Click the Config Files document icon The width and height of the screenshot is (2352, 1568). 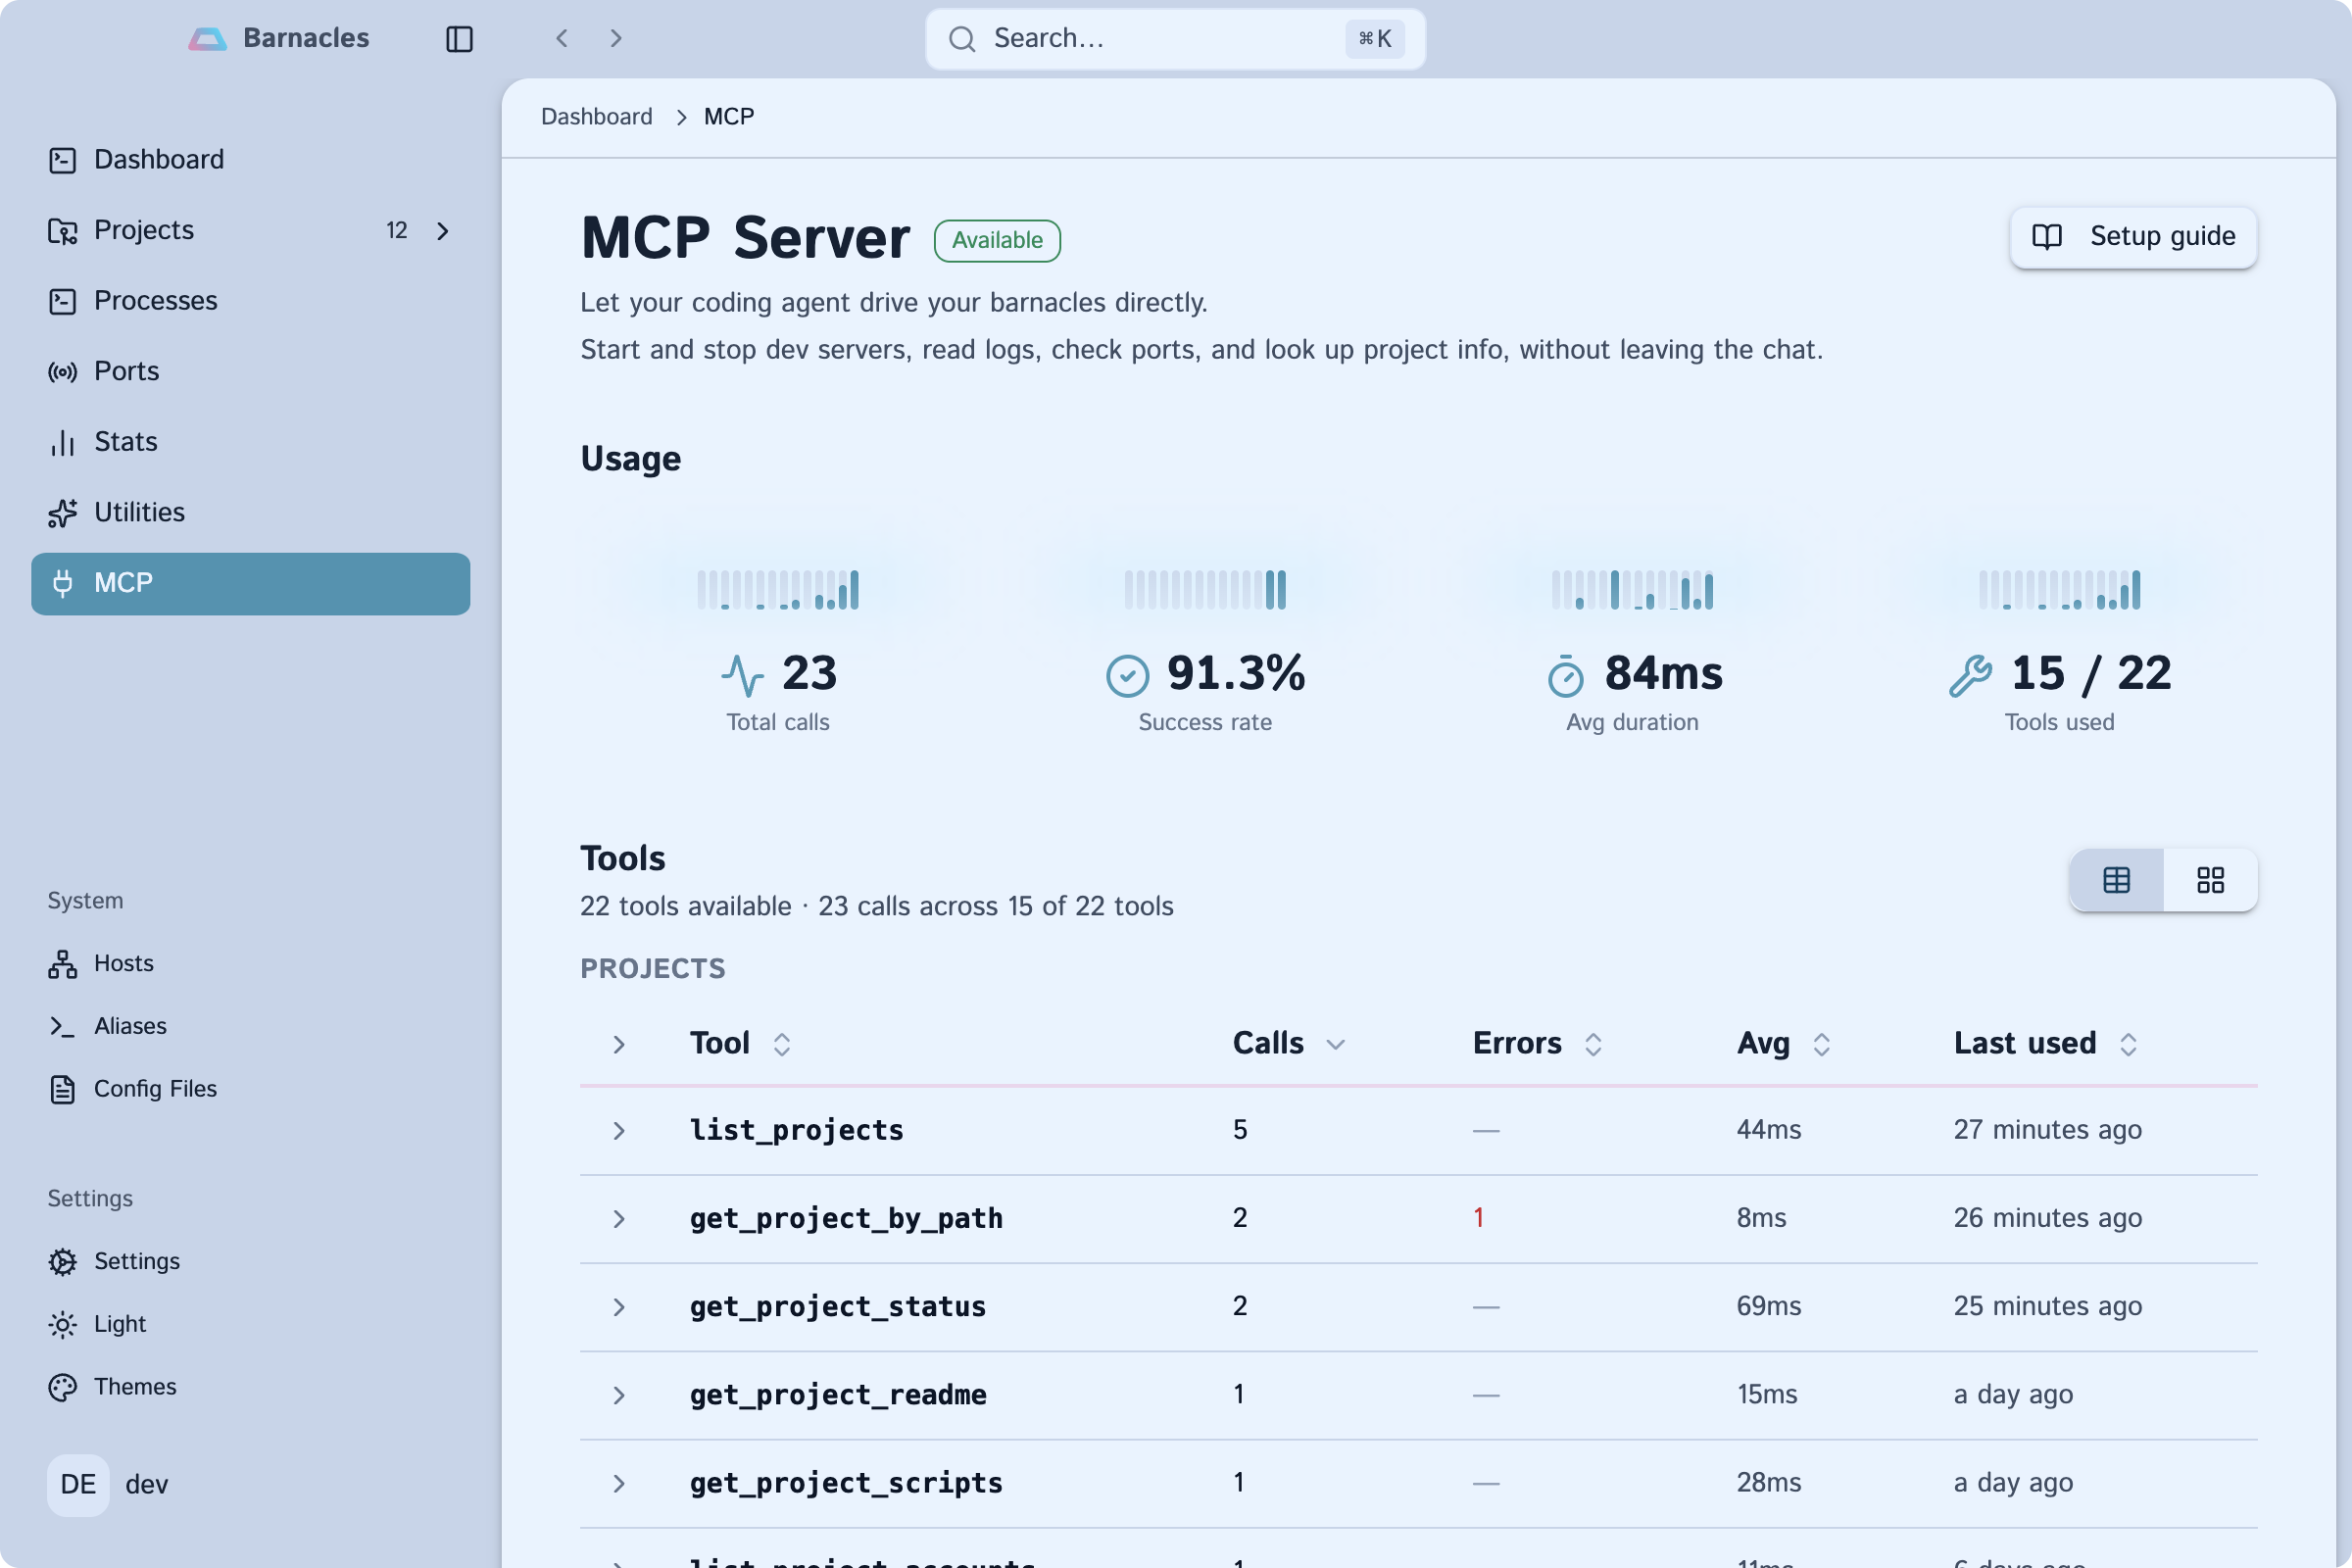click(62, 1089)
